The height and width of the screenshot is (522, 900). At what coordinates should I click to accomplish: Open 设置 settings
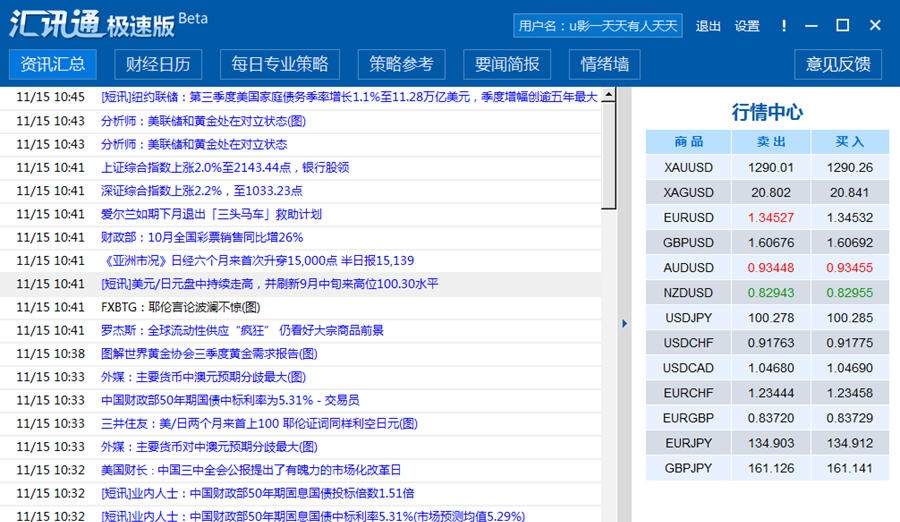click(747, 26)
